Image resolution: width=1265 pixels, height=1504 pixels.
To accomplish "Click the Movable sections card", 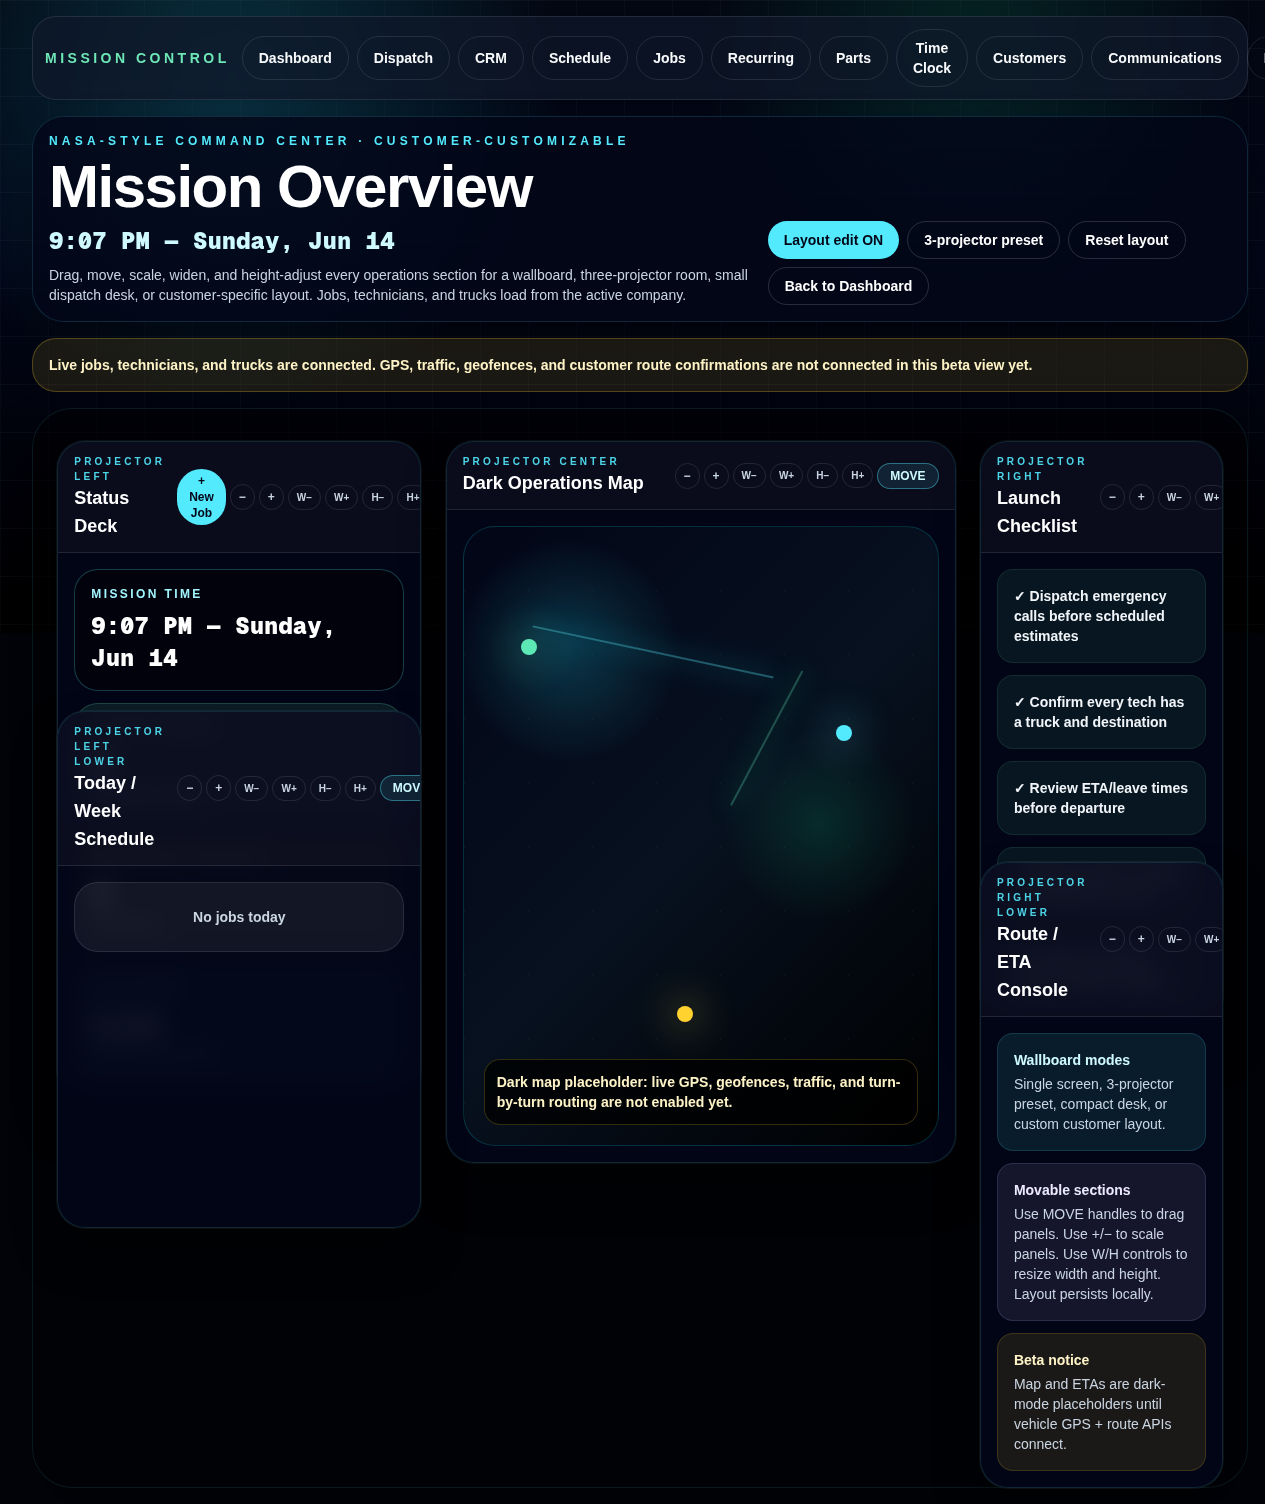I will (x=1101, y=1242).
